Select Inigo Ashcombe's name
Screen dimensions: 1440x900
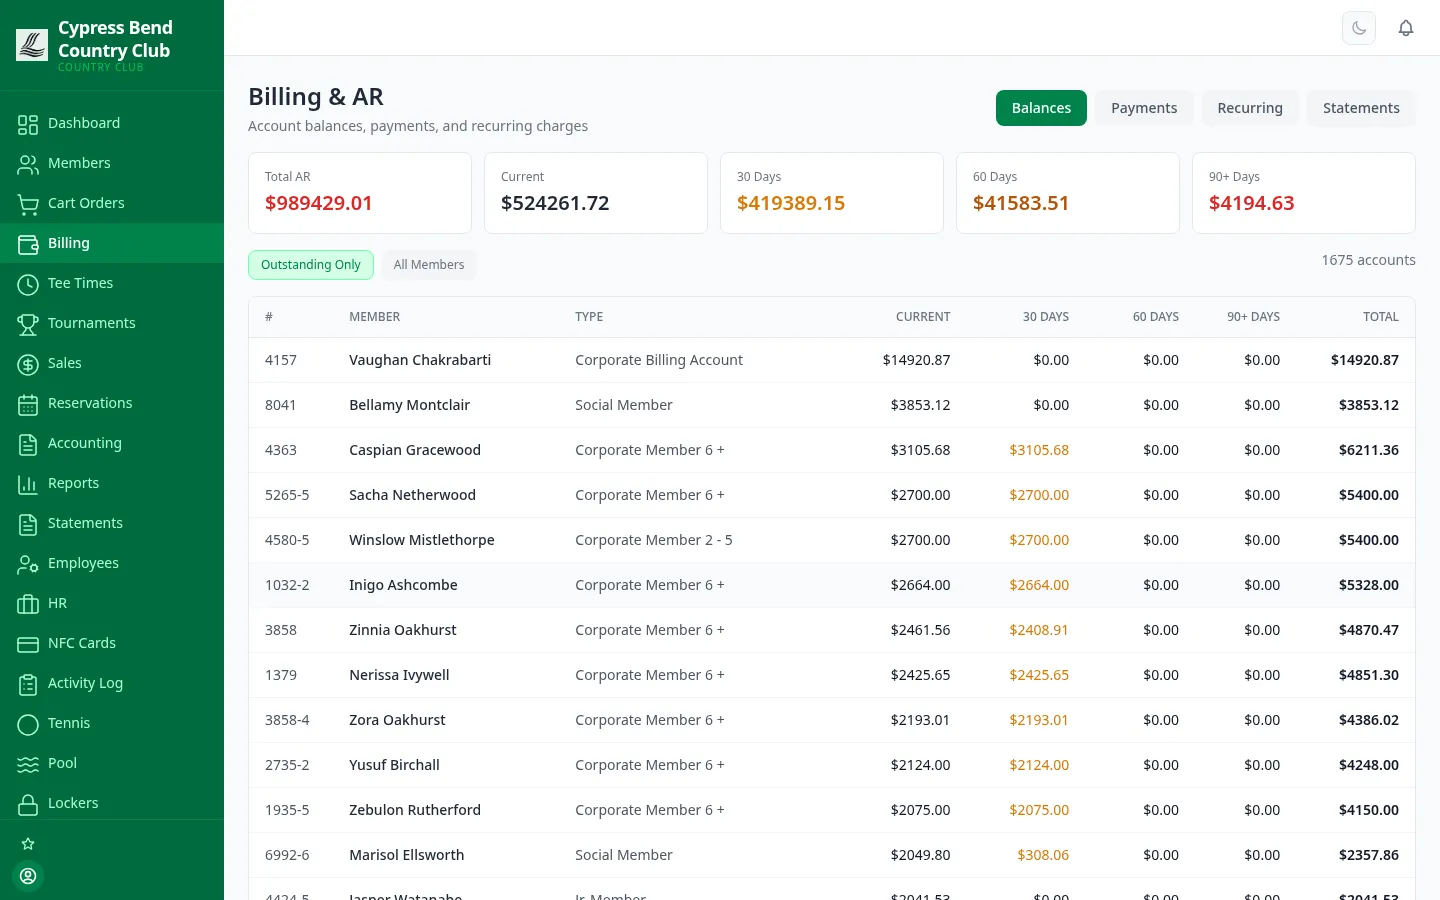[403, 585]
